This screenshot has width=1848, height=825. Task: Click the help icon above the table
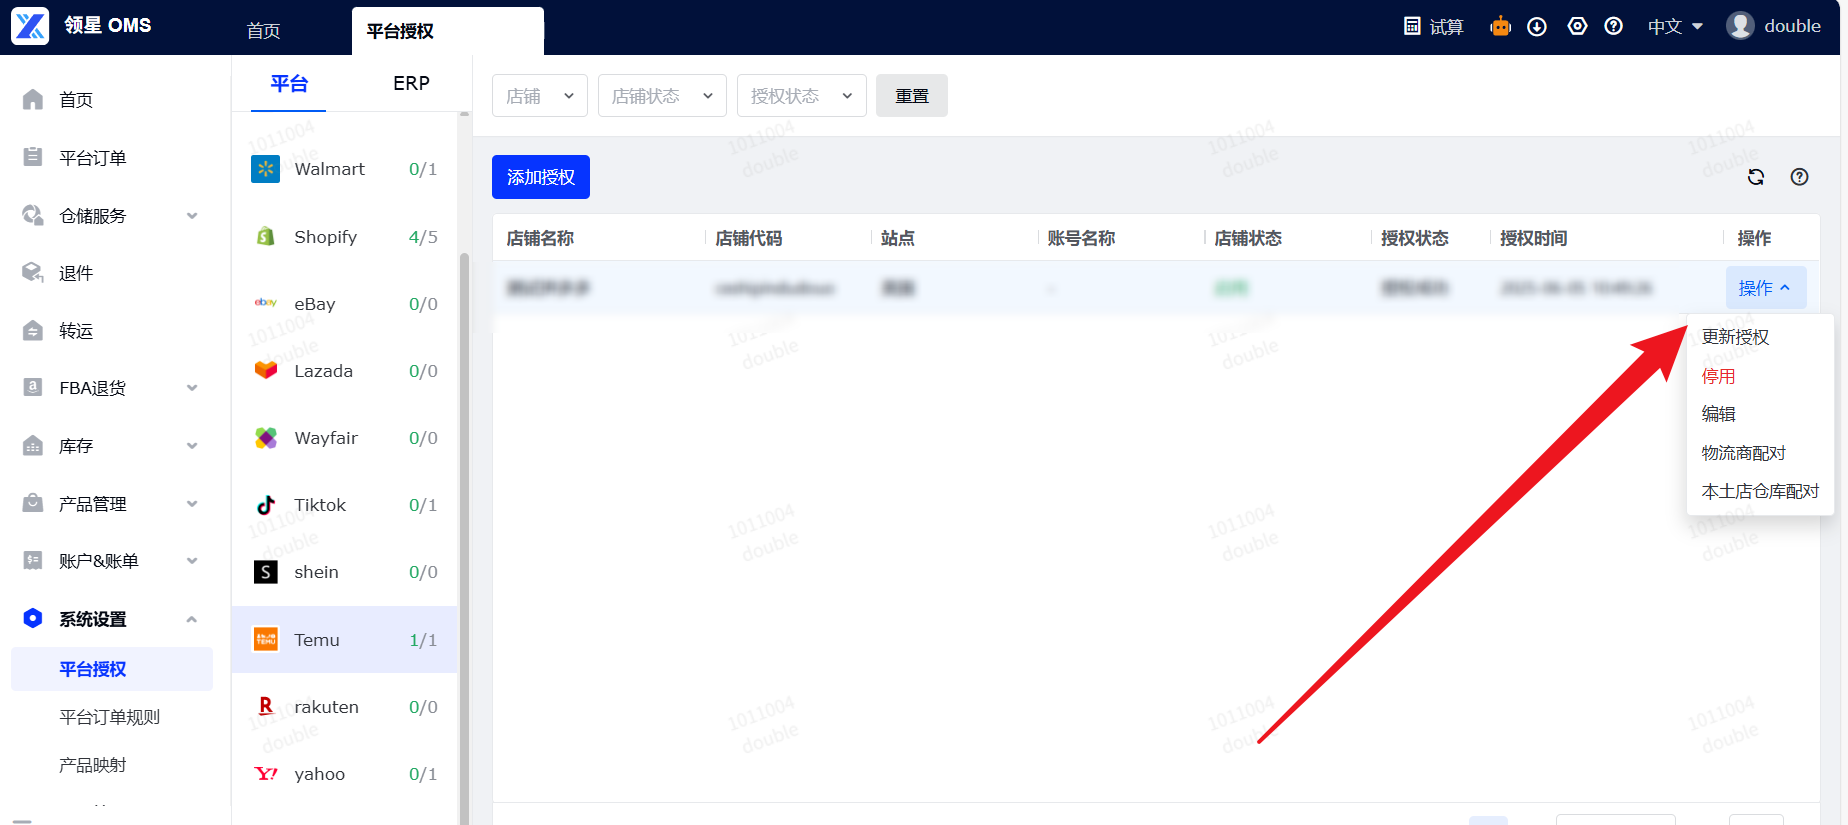[1799, 177]
